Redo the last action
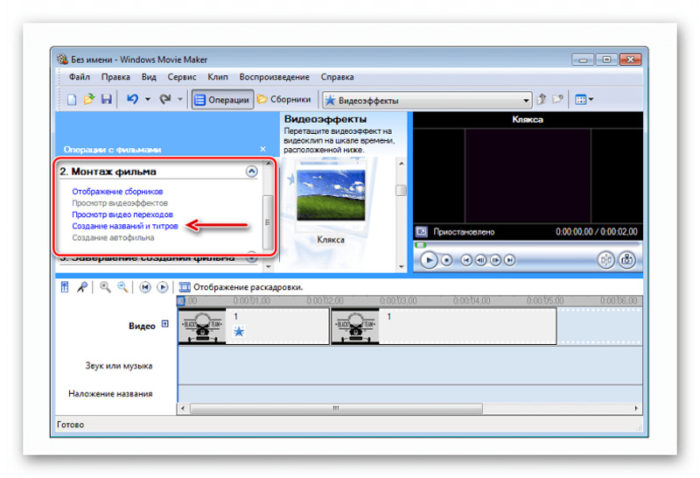The height and width of the screenshot is (478, 700). [165, 99]
